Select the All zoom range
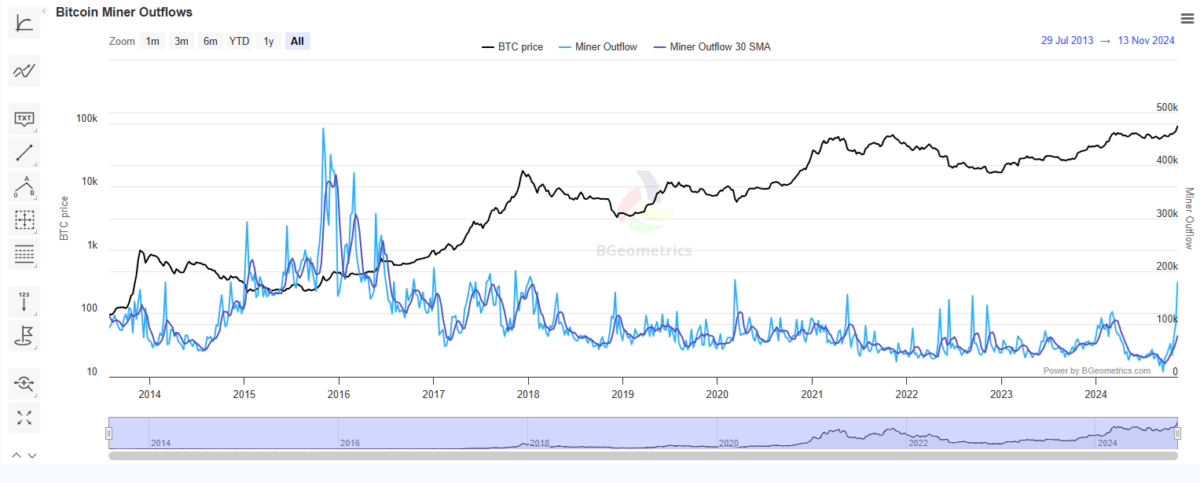Screen dimensions: 1200x483 (x=298, y=41)
